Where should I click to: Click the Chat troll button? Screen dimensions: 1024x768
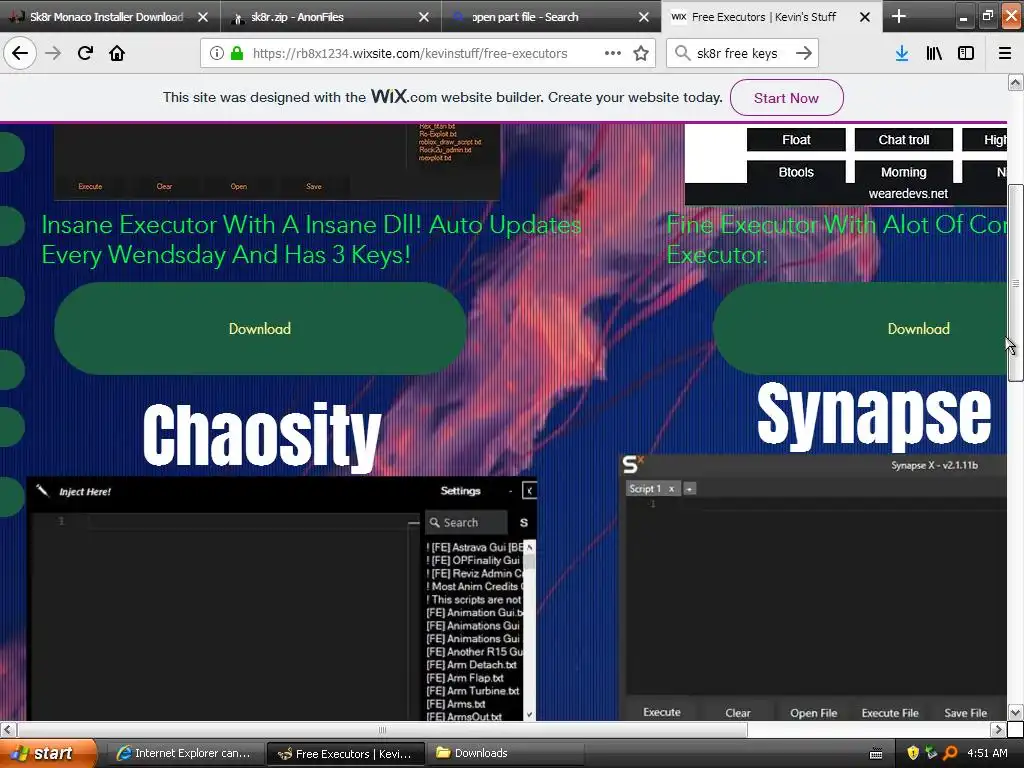(x=904, y=140)
